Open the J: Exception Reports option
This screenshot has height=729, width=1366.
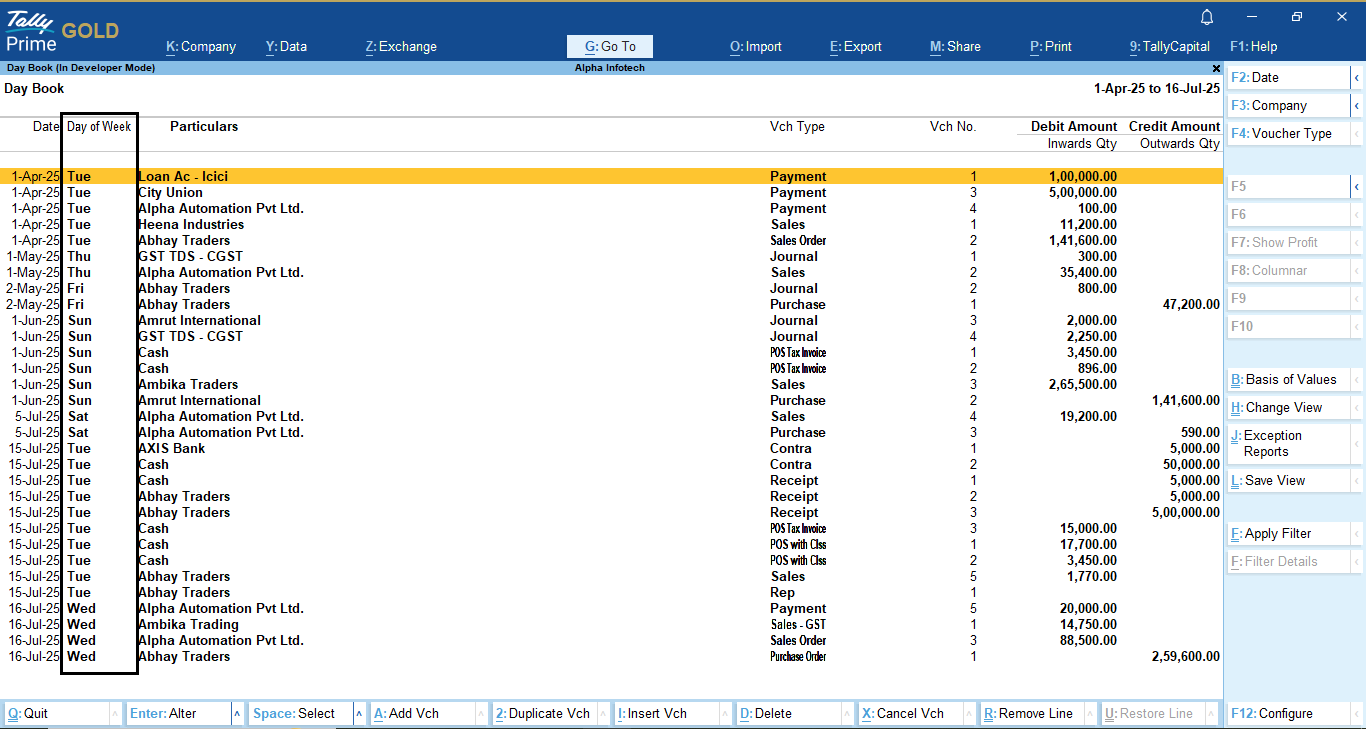1289,444
